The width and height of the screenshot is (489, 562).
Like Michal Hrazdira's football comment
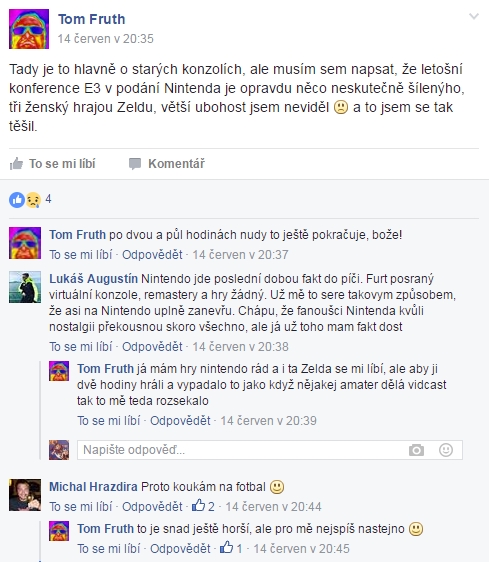click(x=81, y=507)
